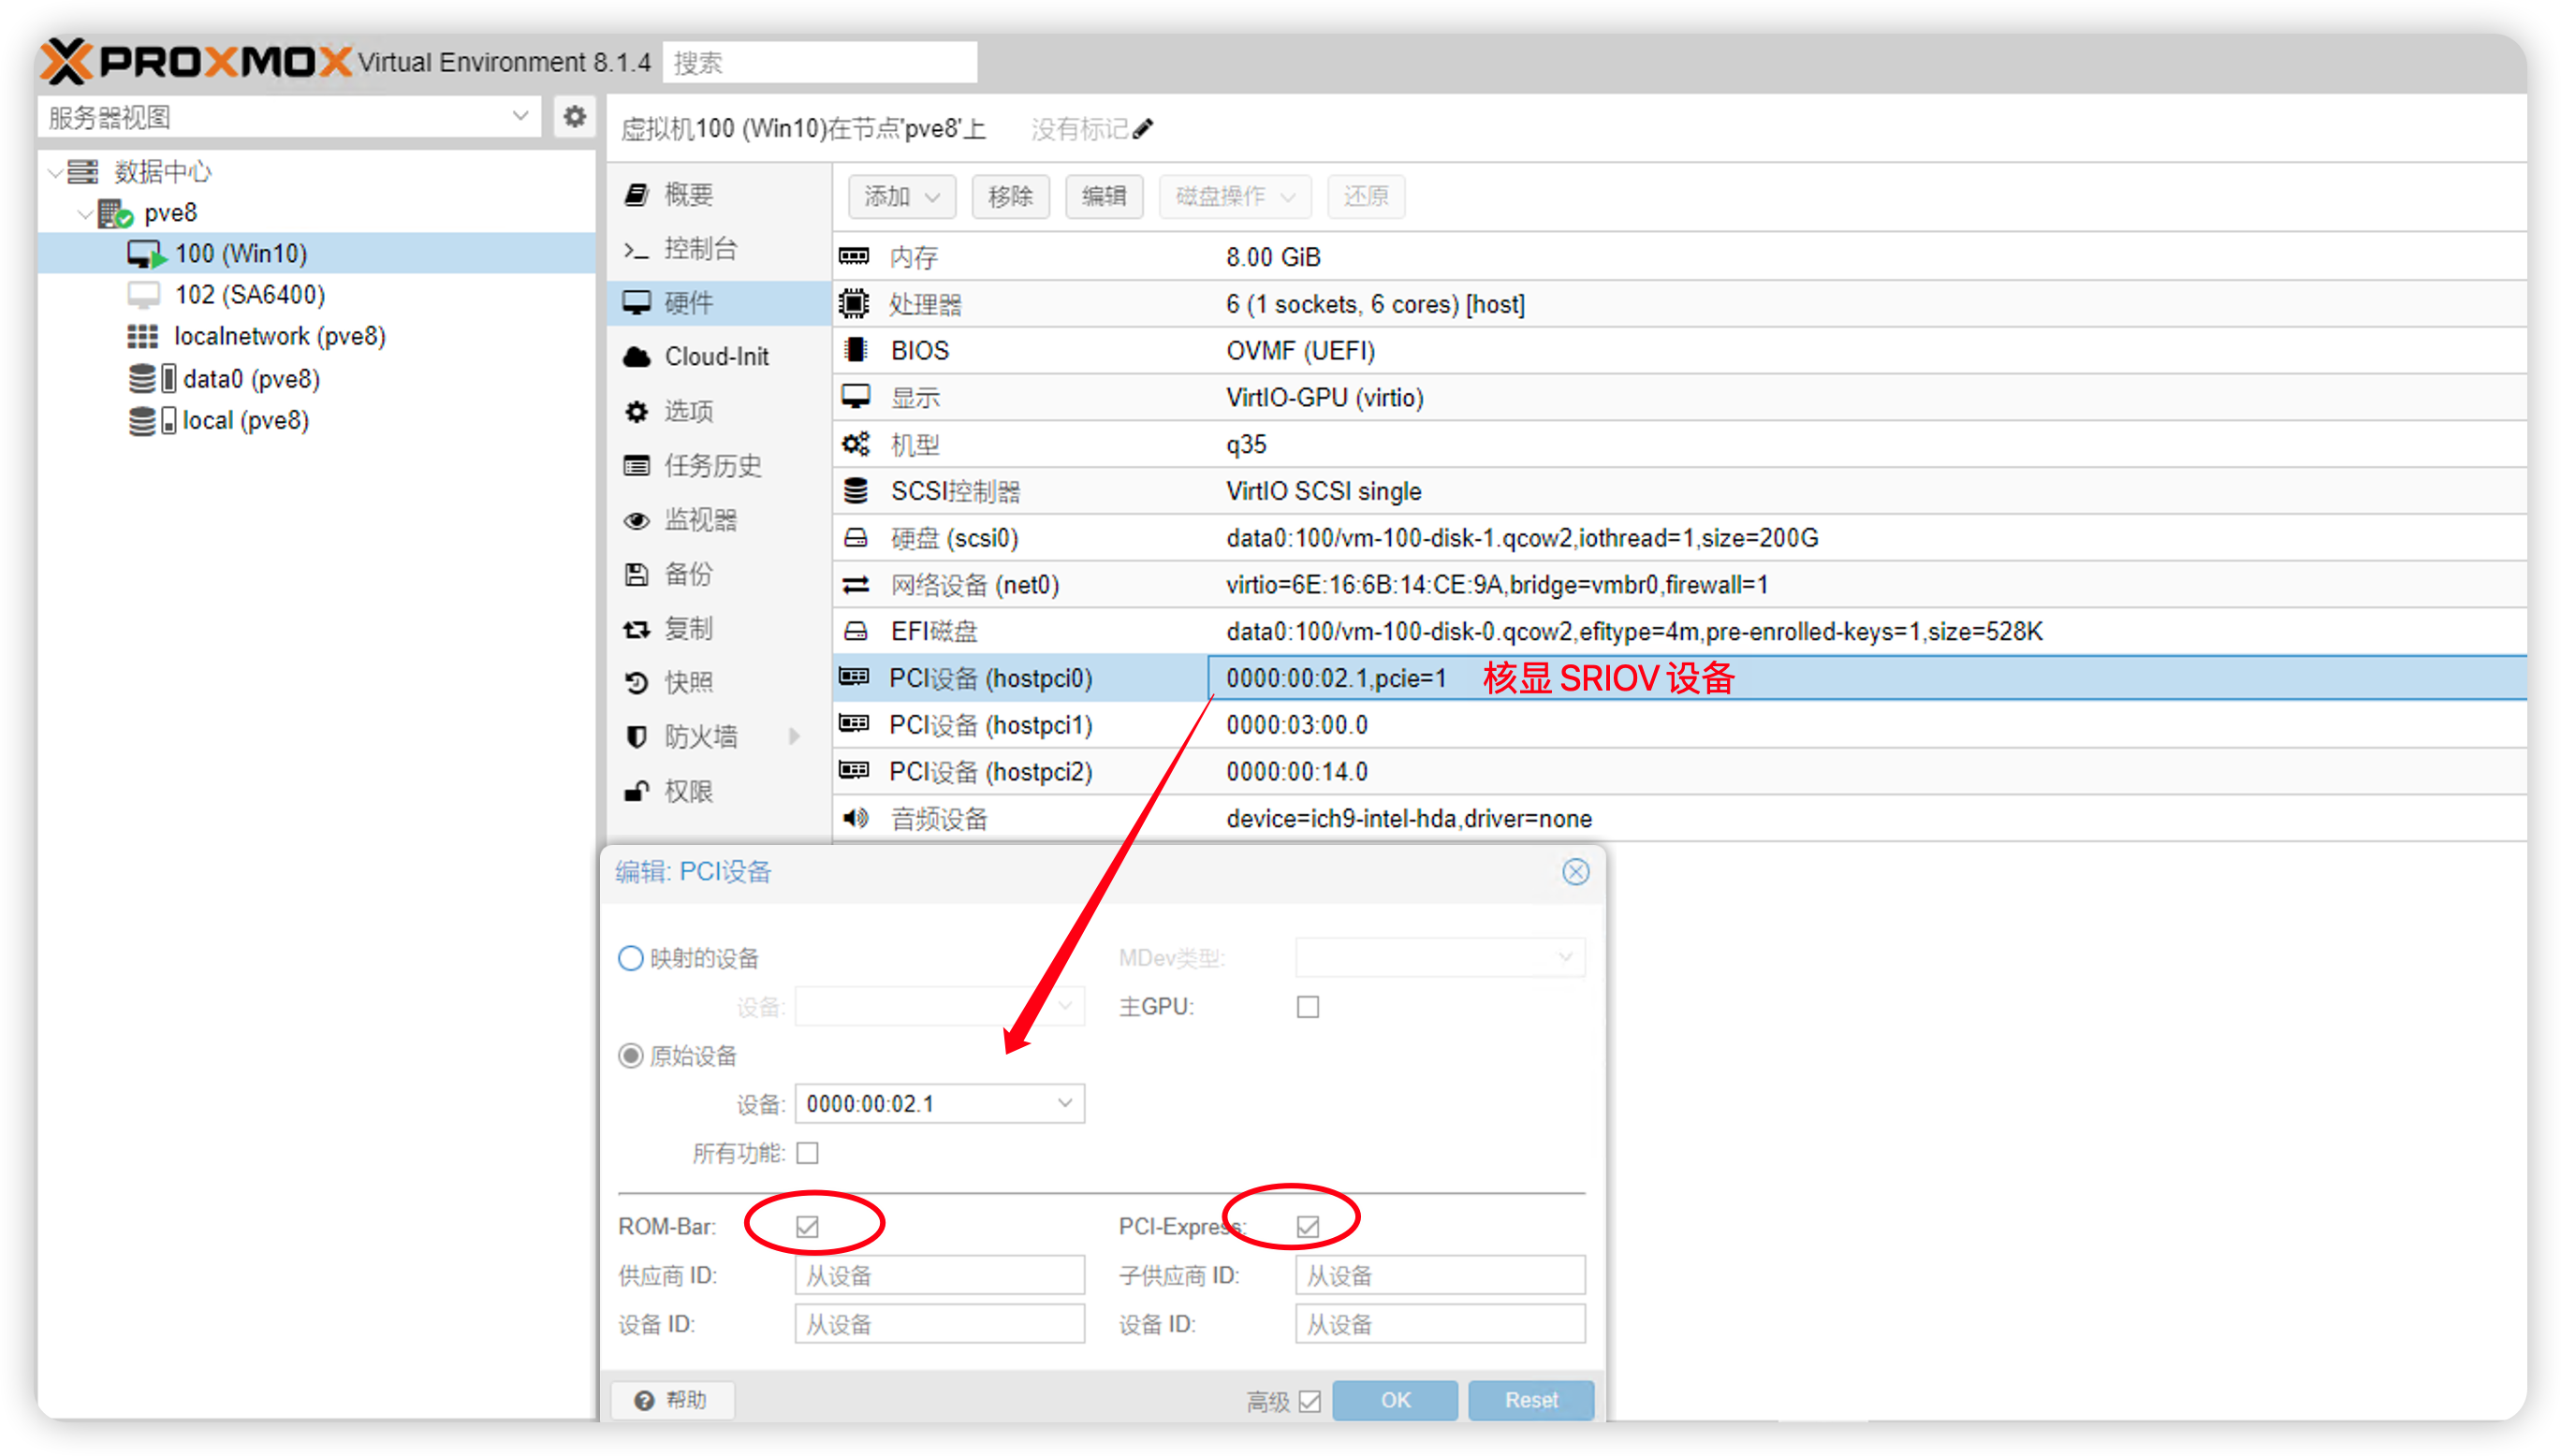
Task: Click the Proxmox logo icon
Action: tap(67, 62)
